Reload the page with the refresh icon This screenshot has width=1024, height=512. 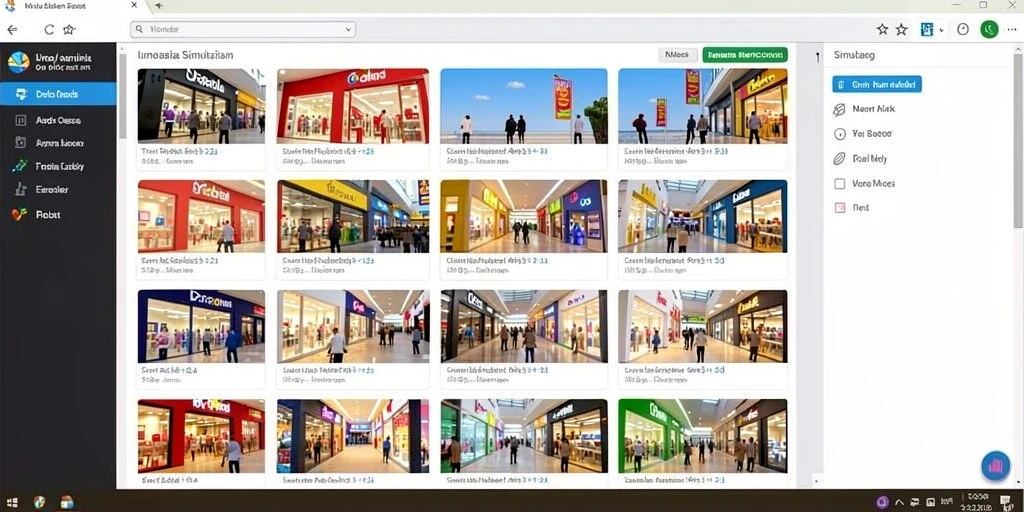(49, 29)
